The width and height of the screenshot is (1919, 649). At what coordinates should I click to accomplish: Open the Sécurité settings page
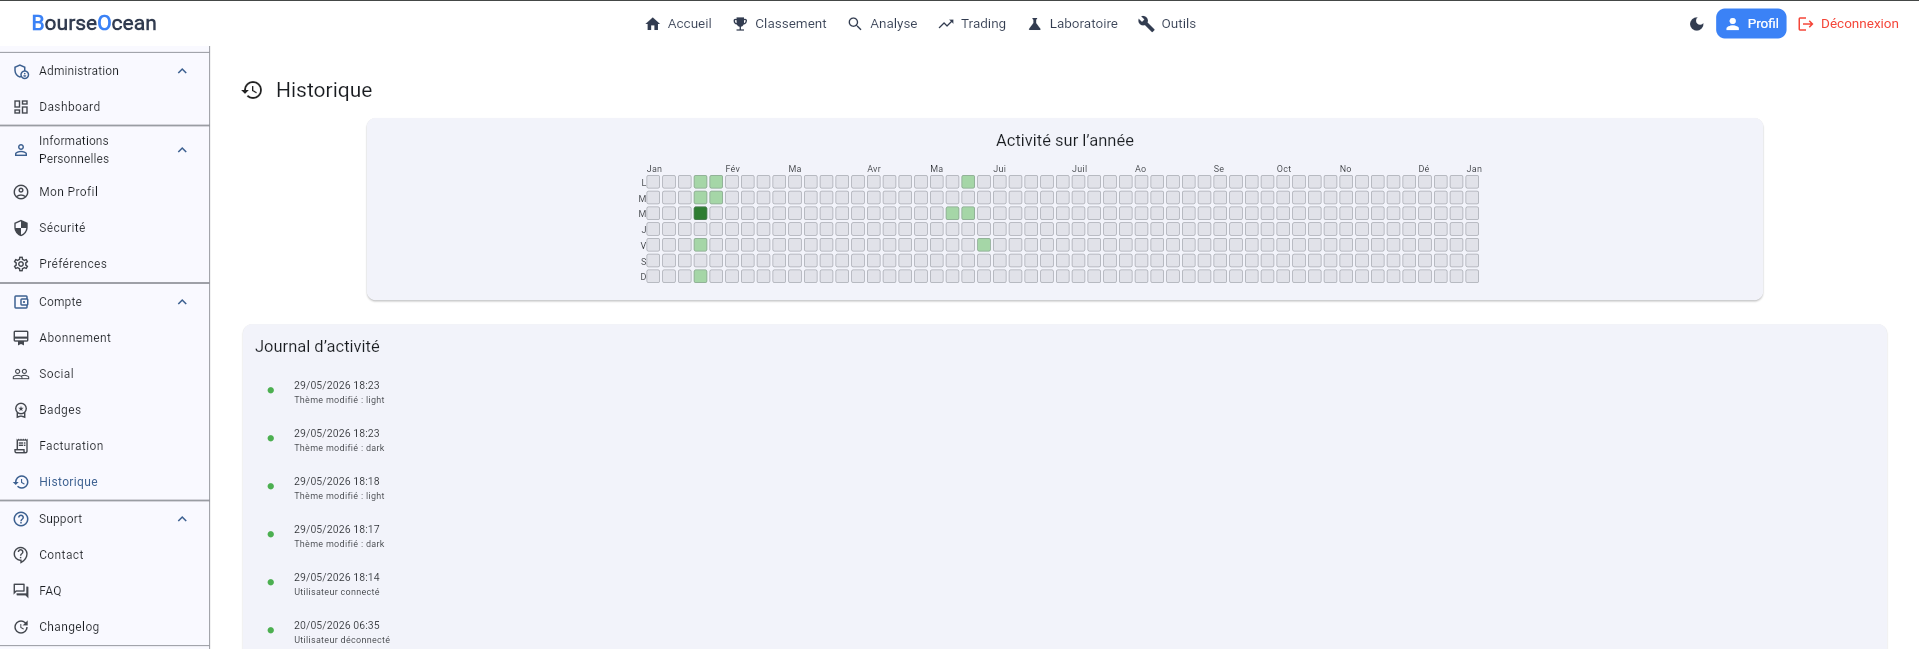105,228
